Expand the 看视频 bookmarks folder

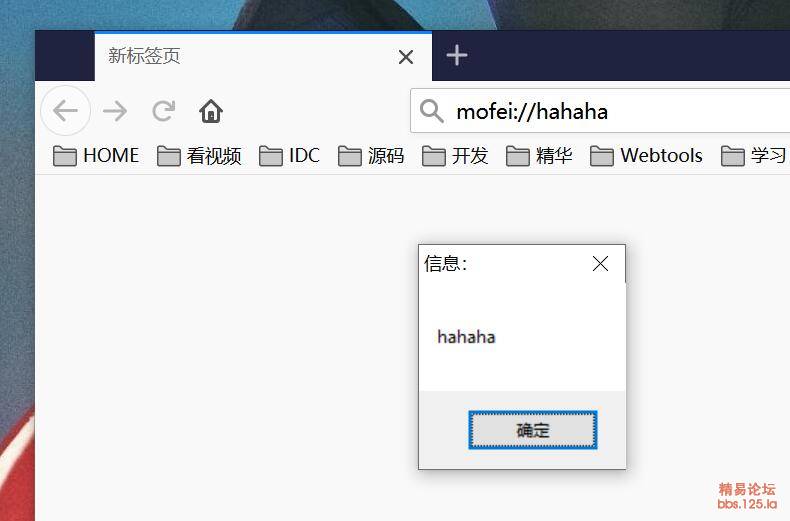pos(199,156)
